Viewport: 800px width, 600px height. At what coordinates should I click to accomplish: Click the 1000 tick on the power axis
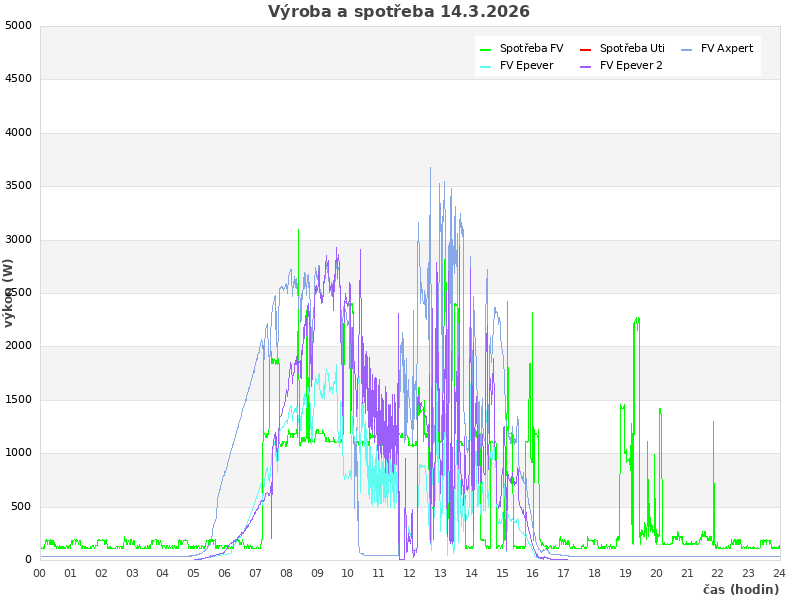click(18, 453)
